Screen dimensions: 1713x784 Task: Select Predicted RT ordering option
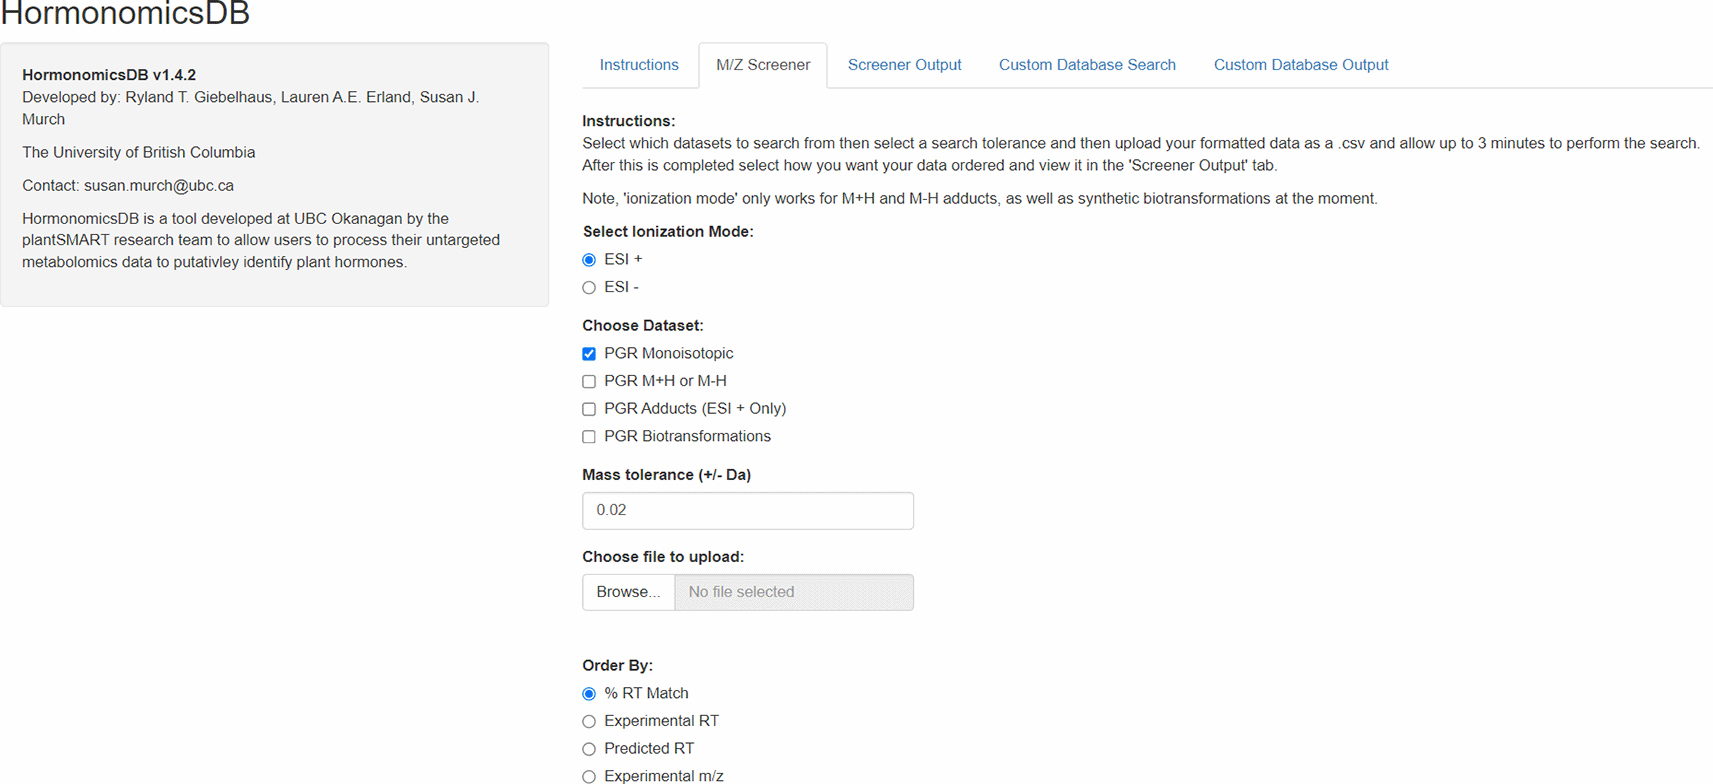pyautogui.click(x=589, y=749)
